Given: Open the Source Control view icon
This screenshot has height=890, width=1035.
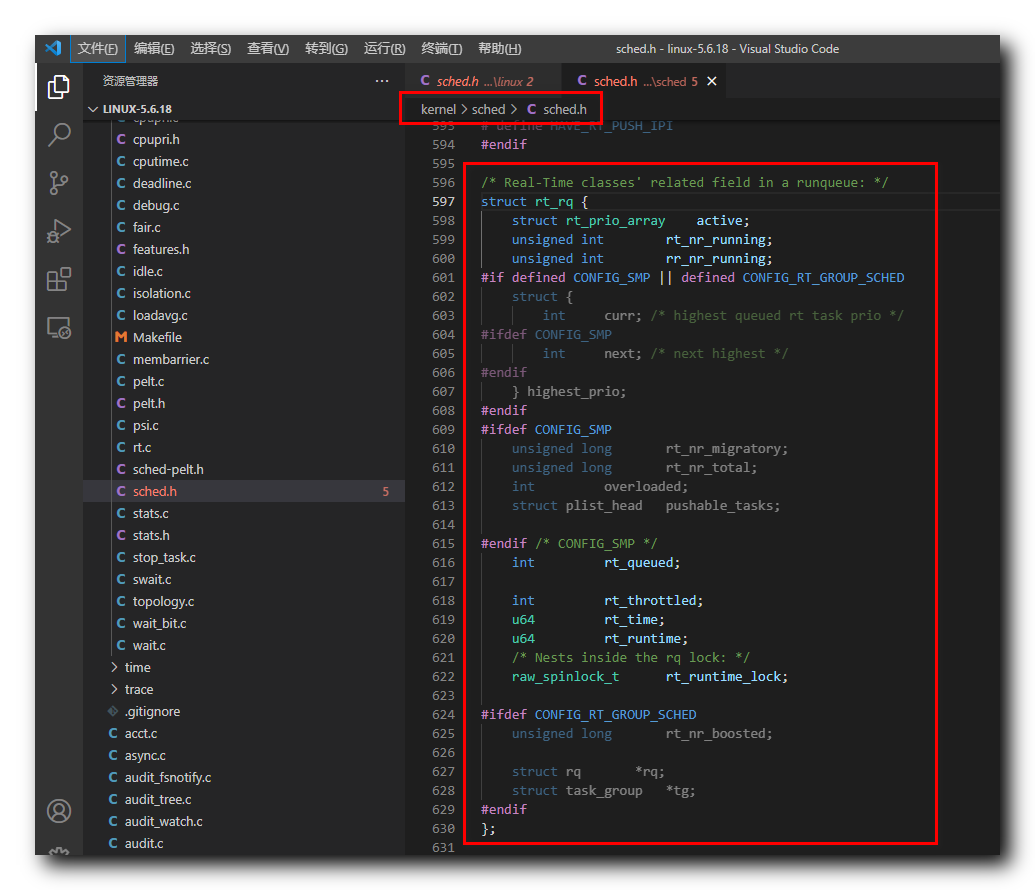Looking at the screenshot, I should coord(59,183).
